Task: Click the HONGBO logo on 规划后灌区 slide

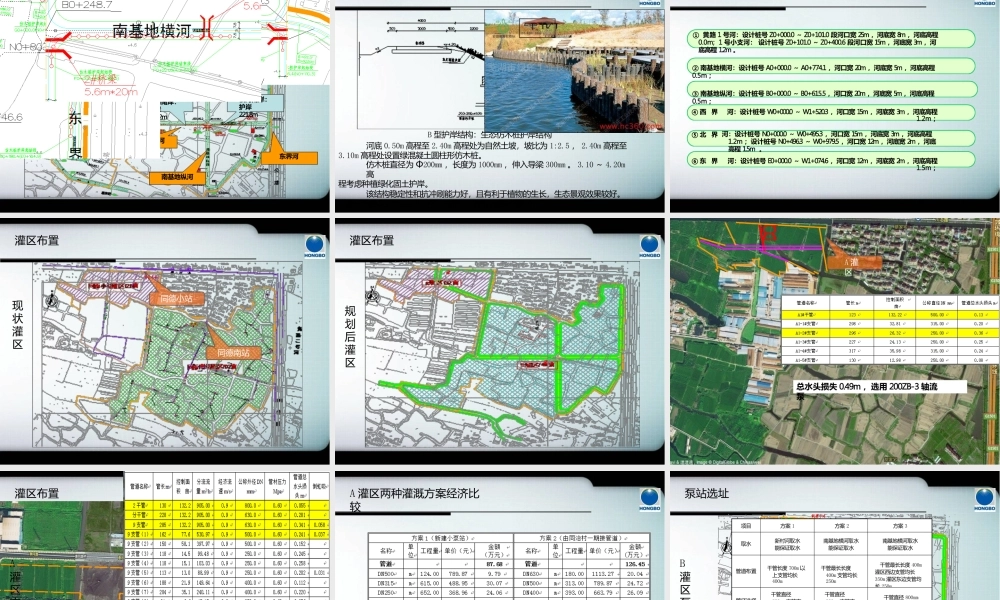Action: point(650,246)
